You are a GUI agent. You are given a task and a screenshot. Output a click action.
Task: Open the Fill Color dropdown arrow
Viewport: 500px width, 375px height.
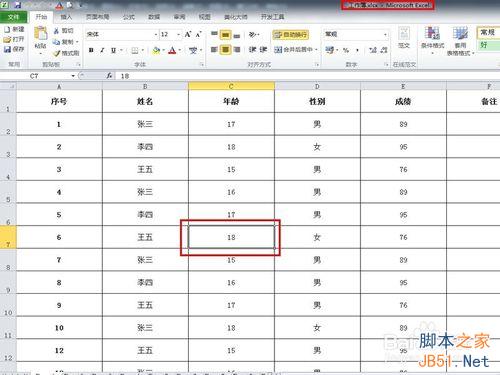(164, 50)
